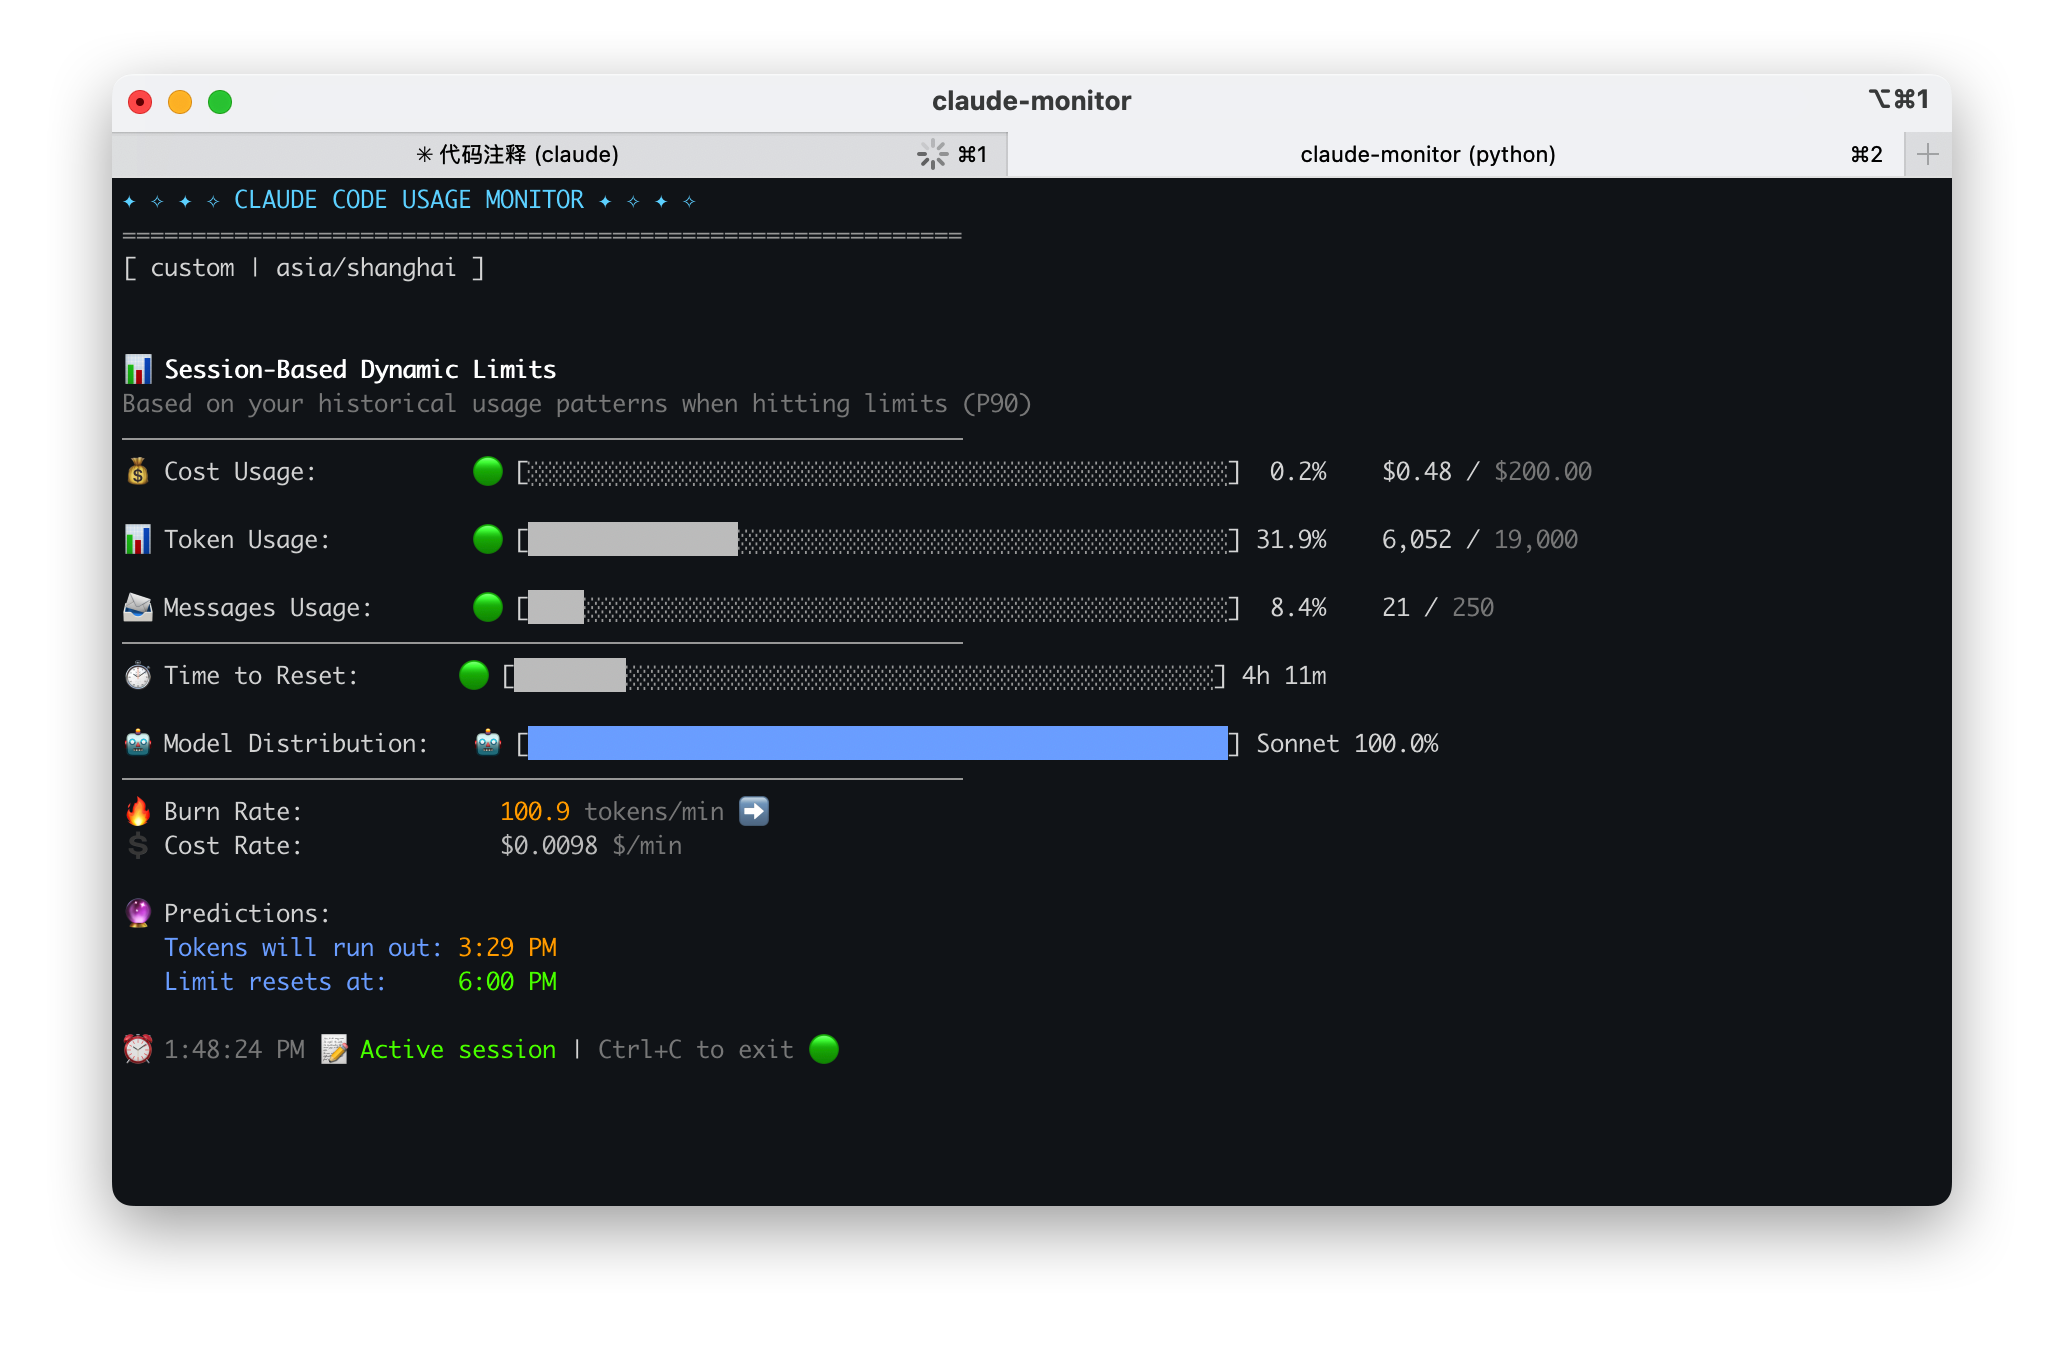Click the notepad icon before Active session

[x=334, y=1049]
